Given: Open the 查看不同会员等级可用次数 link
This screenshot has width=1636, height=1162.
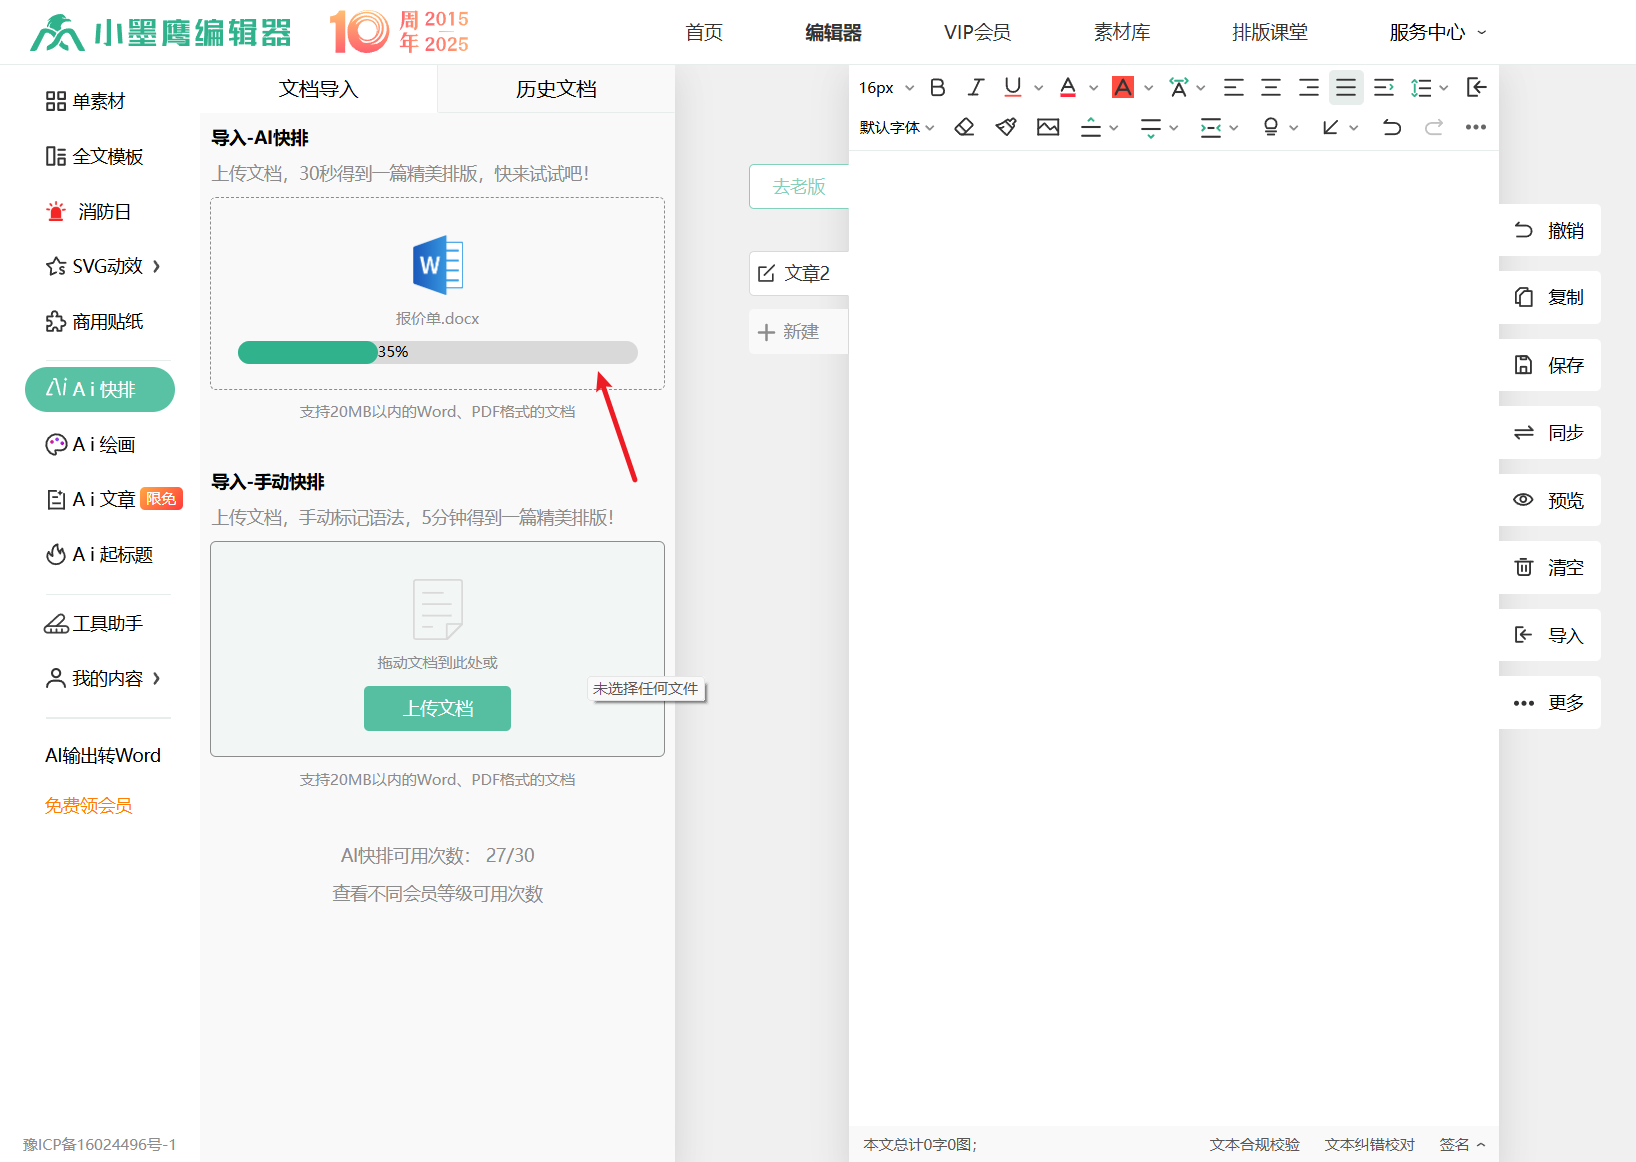Looking at the screenshot, I should (x=437, y=894).
